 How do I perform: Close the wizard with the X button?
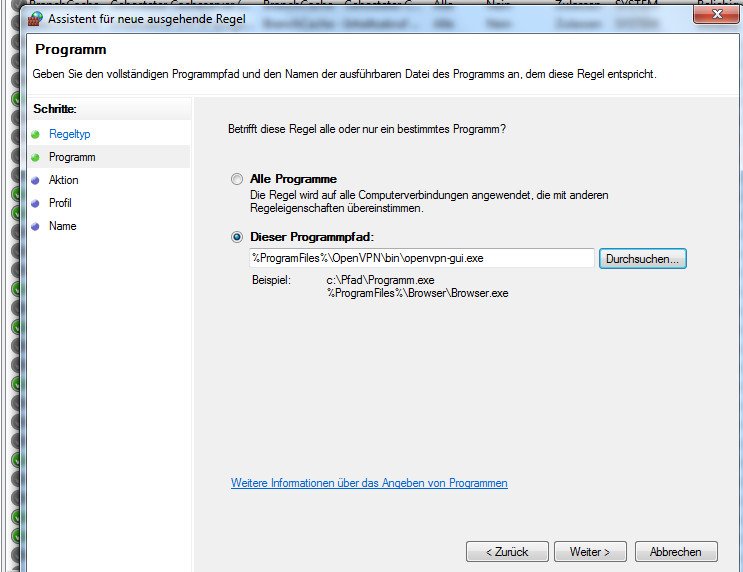[x=717, y=14]
